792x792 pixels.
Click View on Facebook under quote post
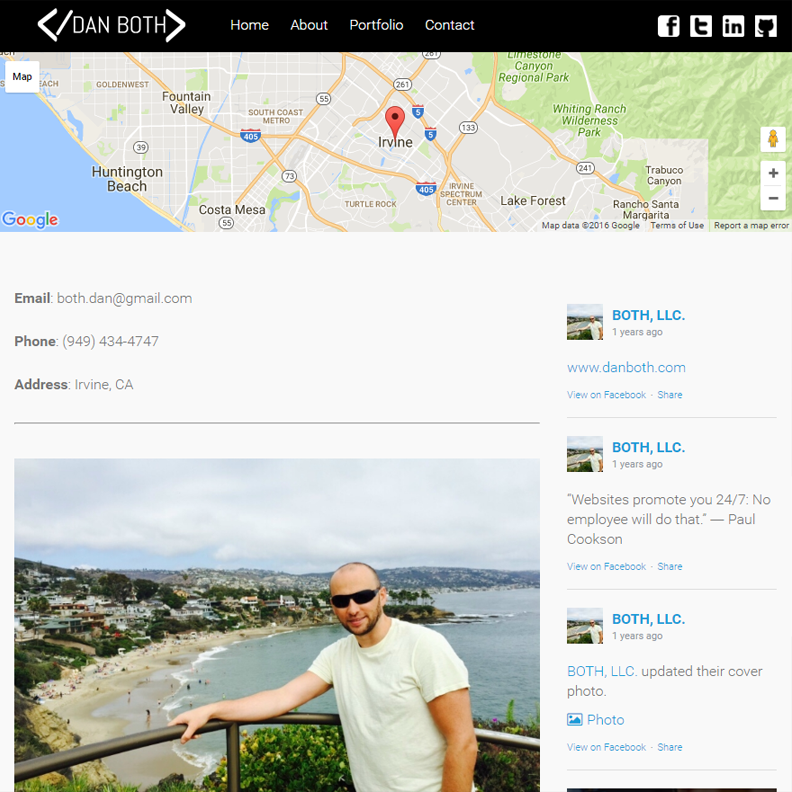(x=606, y=566)
